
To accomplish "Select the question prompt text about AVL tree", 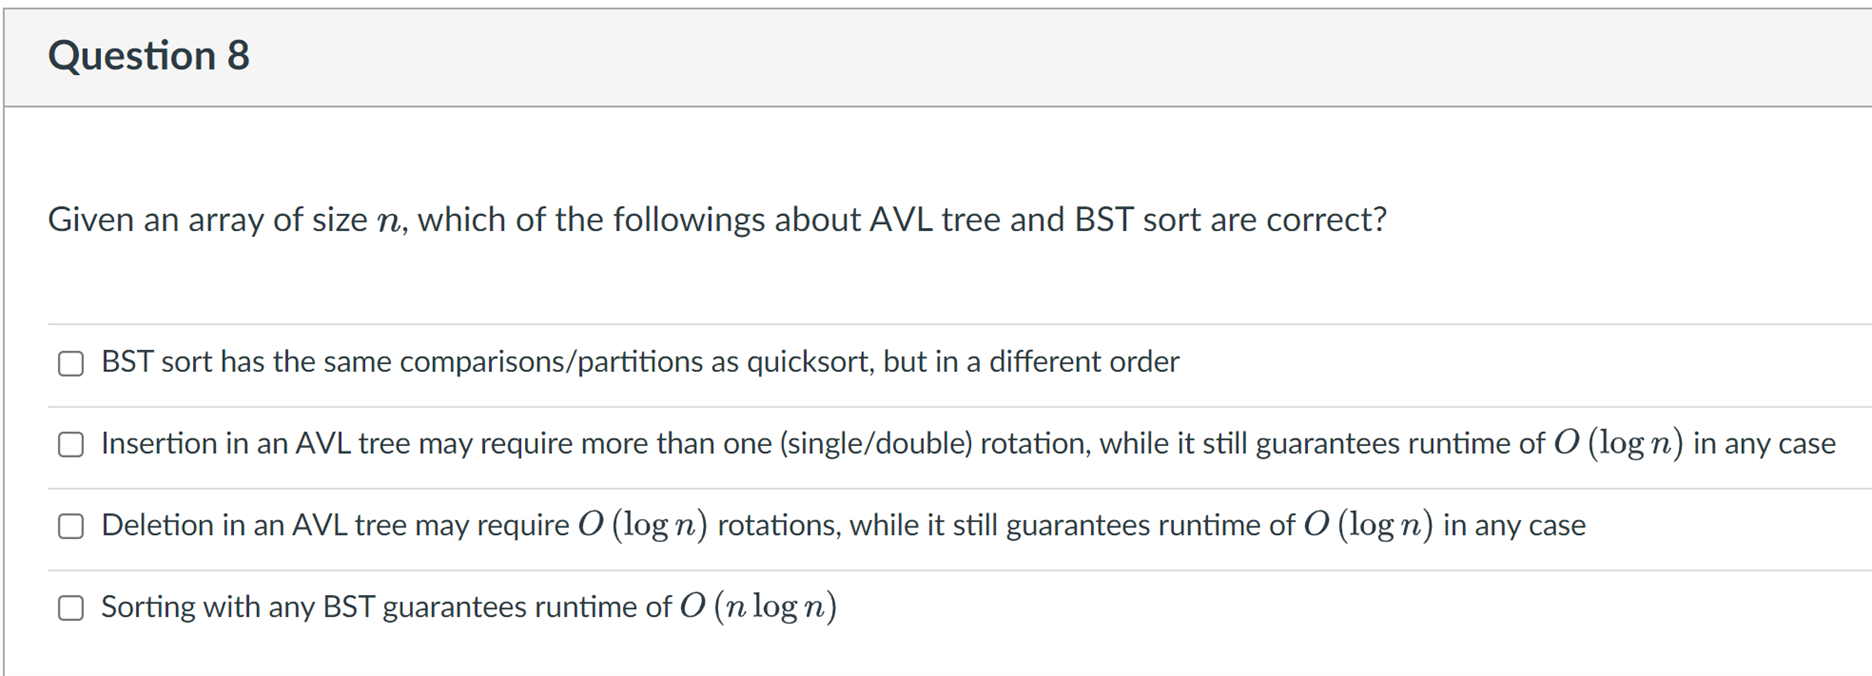I will point(716,219).
